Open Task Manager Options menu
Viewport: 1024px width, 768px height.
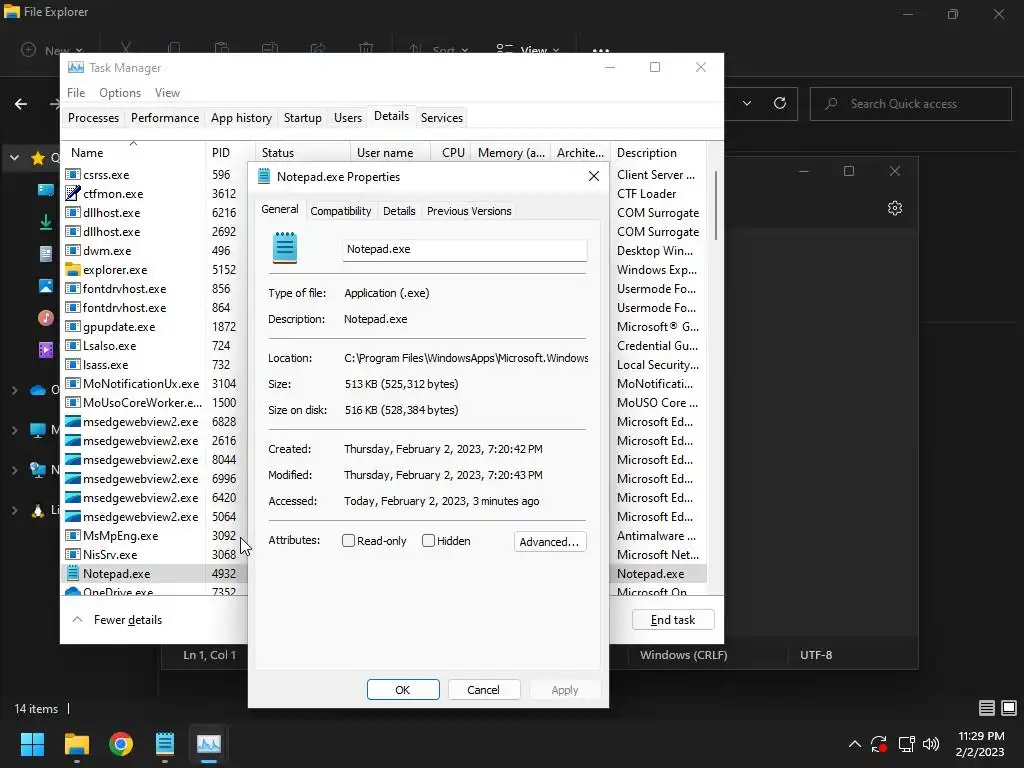(120, 93)
